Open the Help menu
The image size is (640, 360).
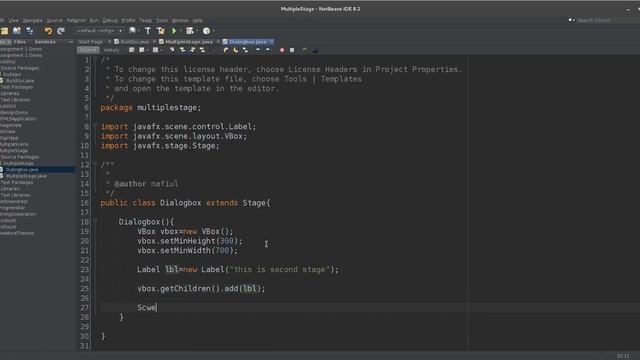tap(198, 20)
